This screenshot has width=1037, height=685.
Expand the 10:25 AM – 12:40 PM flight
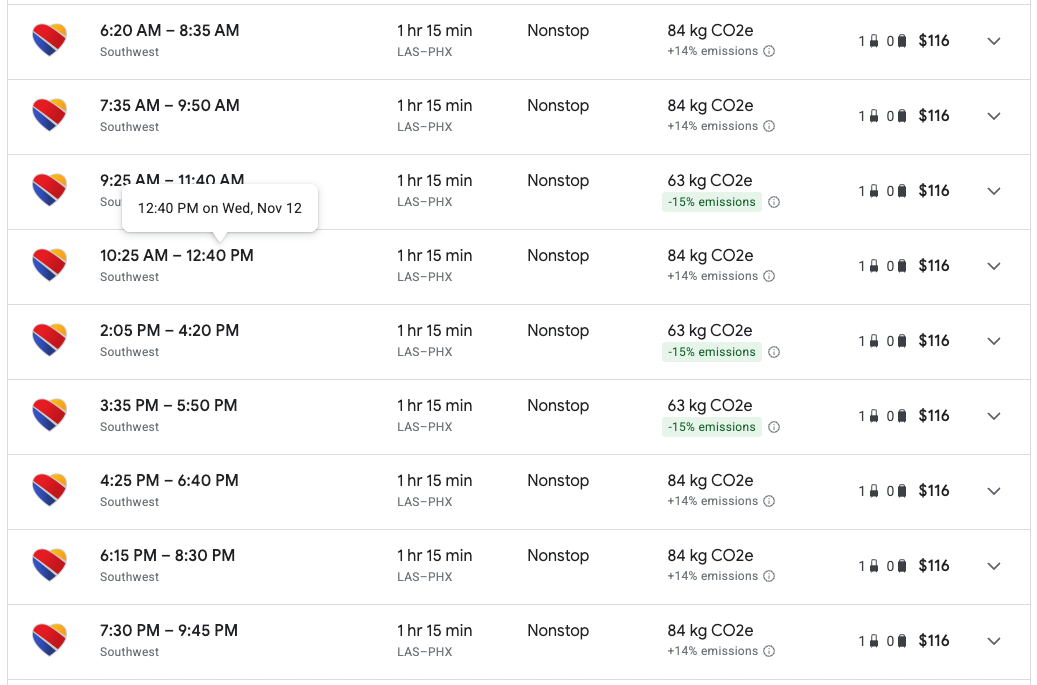tap(993, 266)
